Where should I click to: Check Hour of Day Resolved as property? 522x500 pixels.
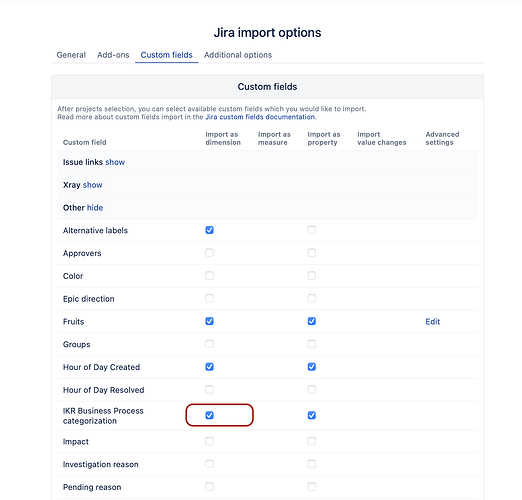(312, 389)
